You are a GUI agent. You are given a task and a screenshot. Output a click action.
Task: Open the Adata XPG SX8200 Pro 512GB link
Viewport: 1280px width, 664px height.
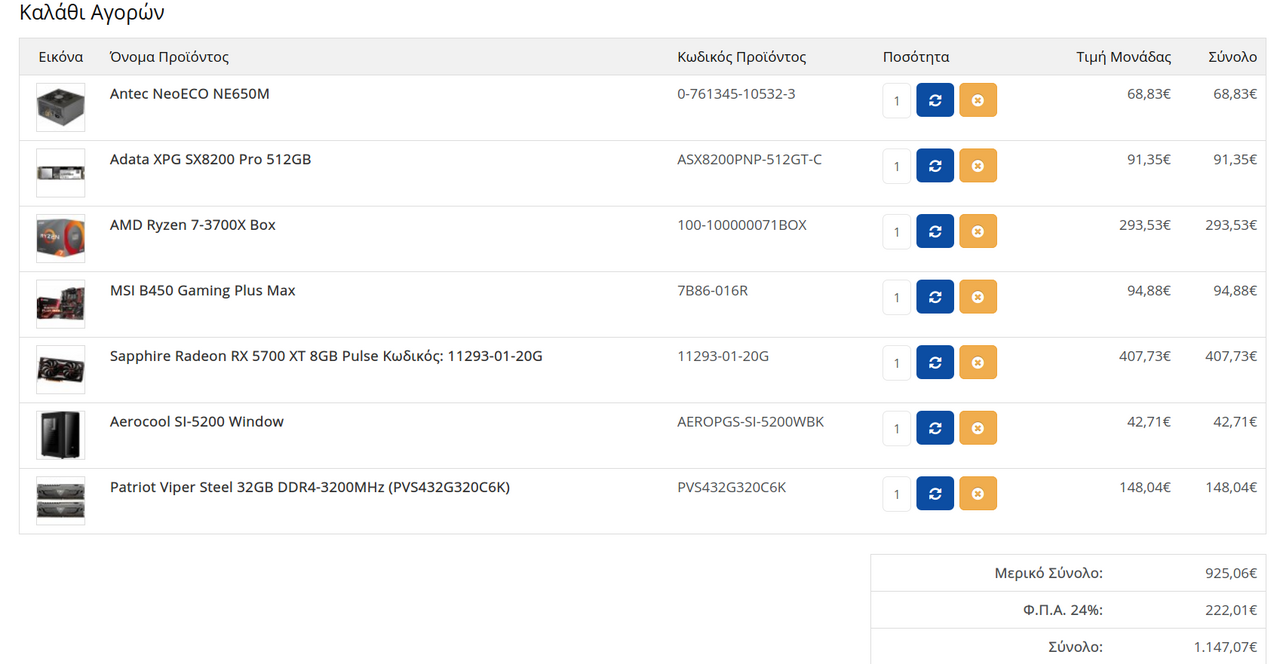pos(210,159)
